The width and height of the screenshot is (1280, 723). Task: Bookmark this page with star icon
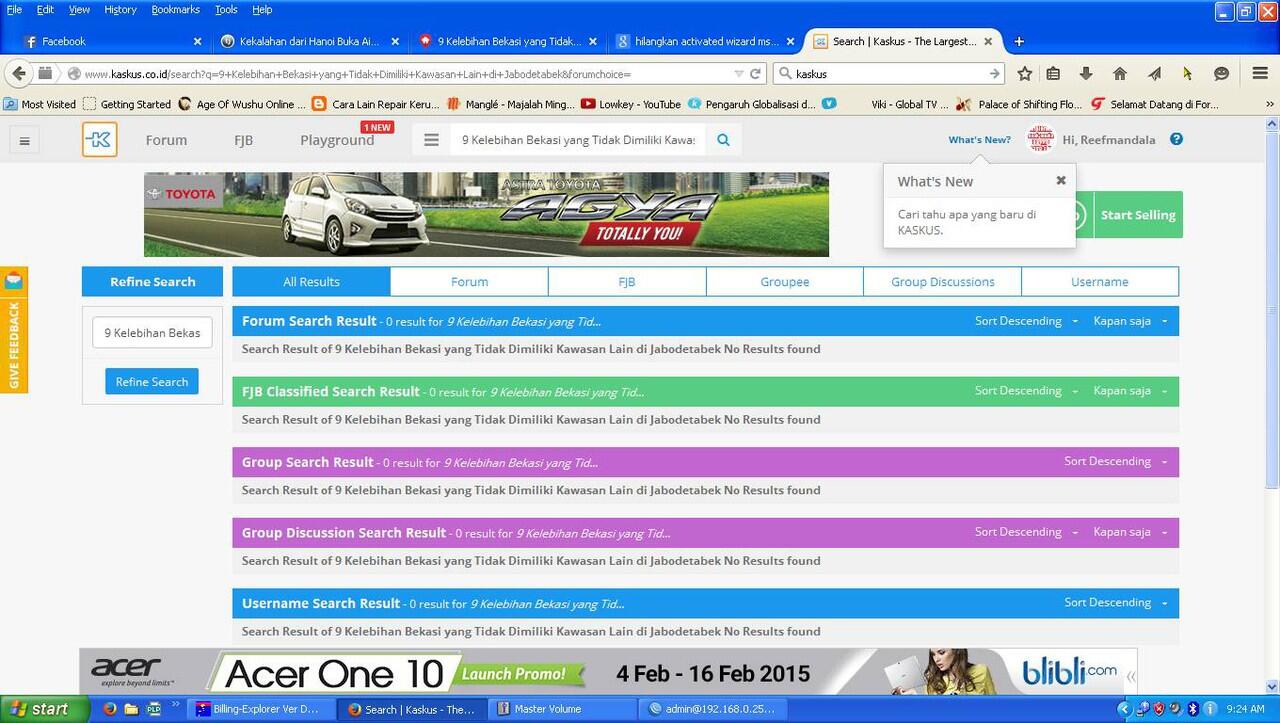pos(1025,73)
